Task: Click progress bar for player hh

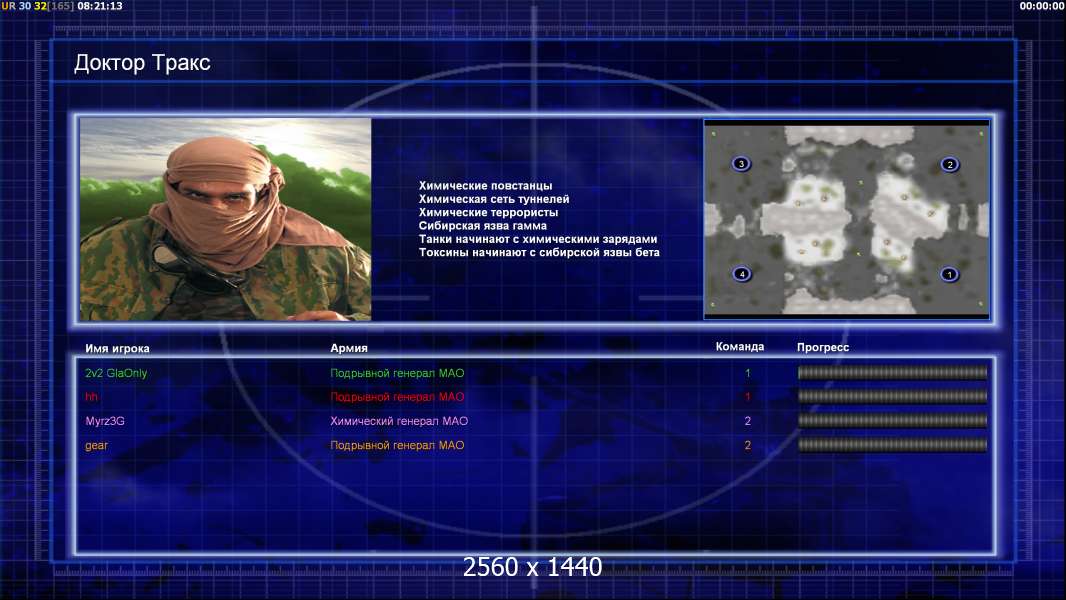Action: [892, 396]
